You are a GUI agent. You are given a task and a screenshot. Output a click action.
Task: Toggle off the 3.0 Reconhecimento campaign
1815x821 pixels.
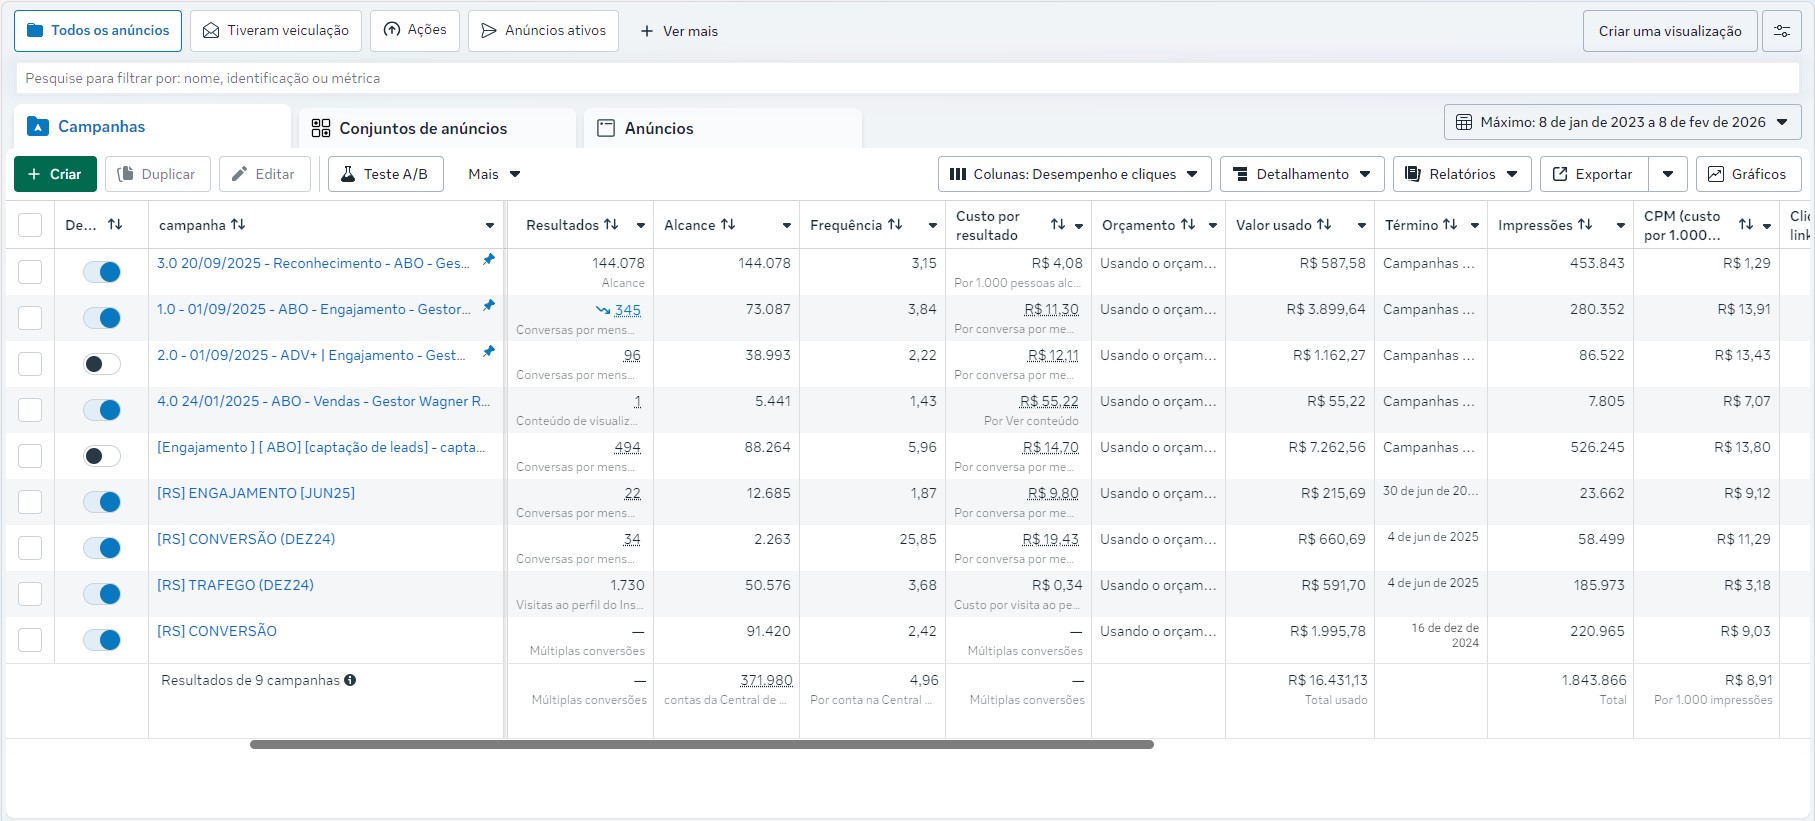point(102,272)
